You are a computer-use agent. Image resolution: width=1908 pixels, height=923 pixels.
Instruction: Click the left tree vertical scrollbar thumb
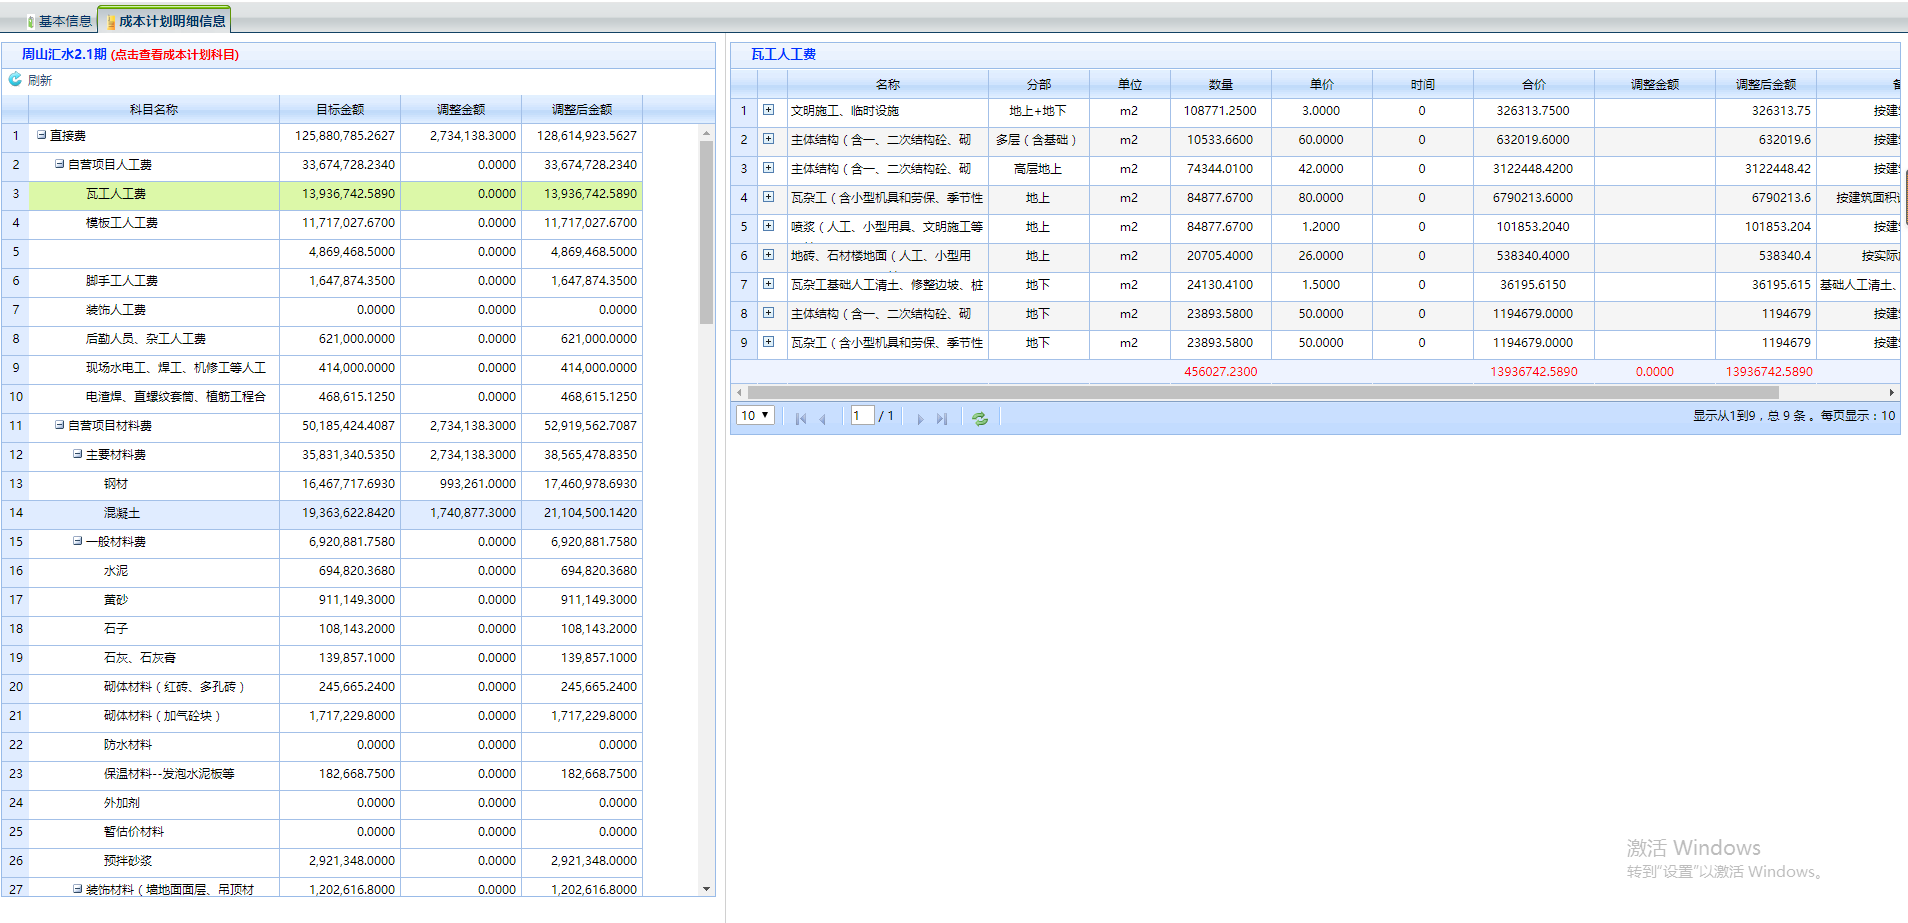tap(706, 232)
